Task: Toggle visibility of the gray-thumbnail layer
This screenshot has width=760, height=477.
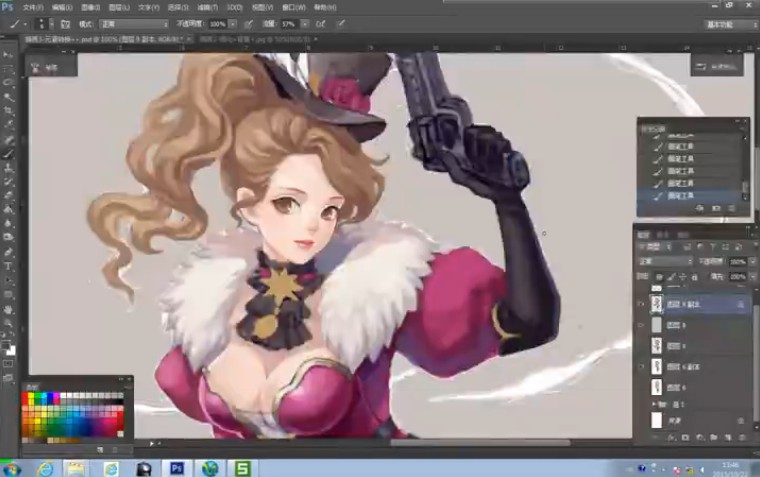Action: click(641, 325)
